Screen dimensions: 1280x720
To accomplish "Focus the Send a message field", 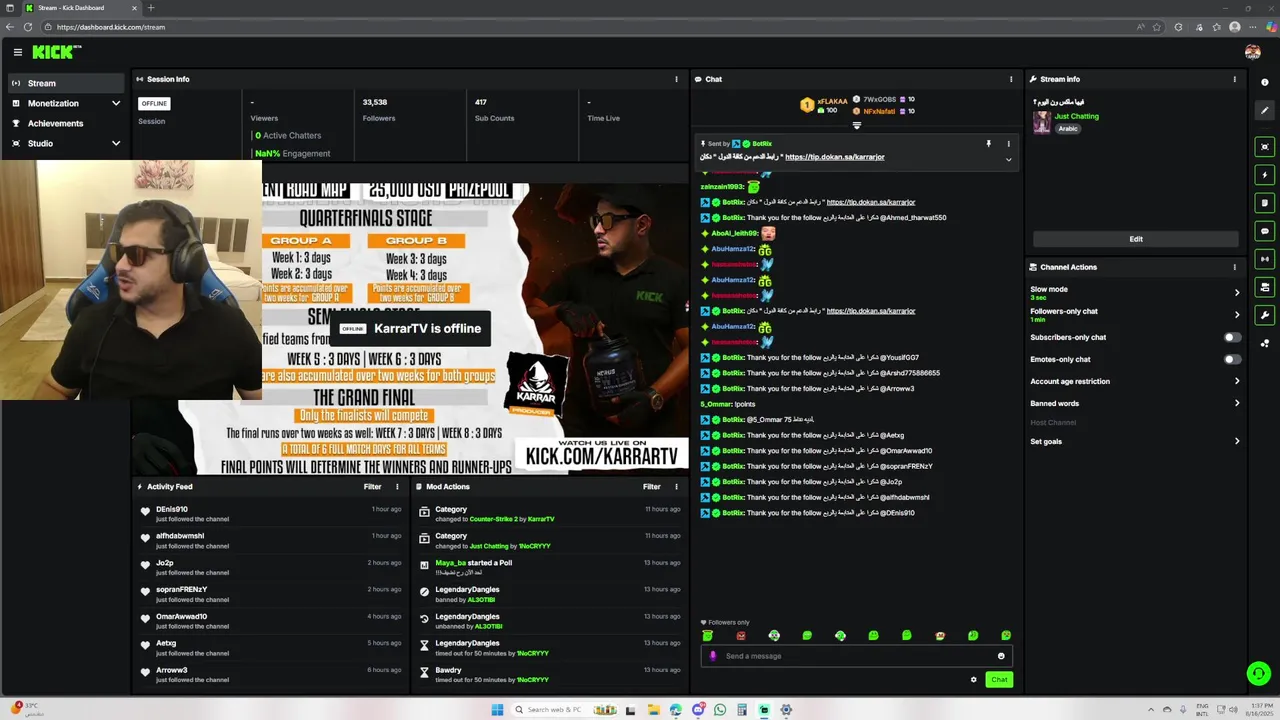I will click(856, 656).
